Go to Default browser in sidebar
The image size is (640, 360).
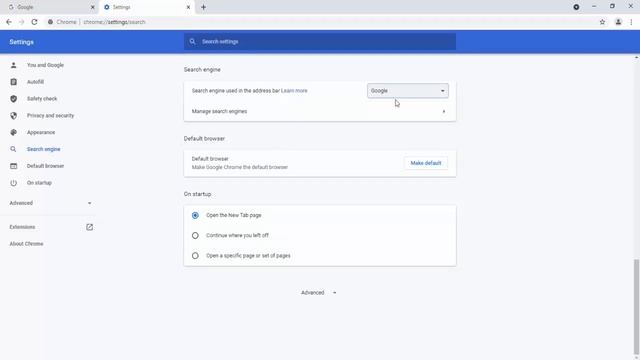(45, 166)
